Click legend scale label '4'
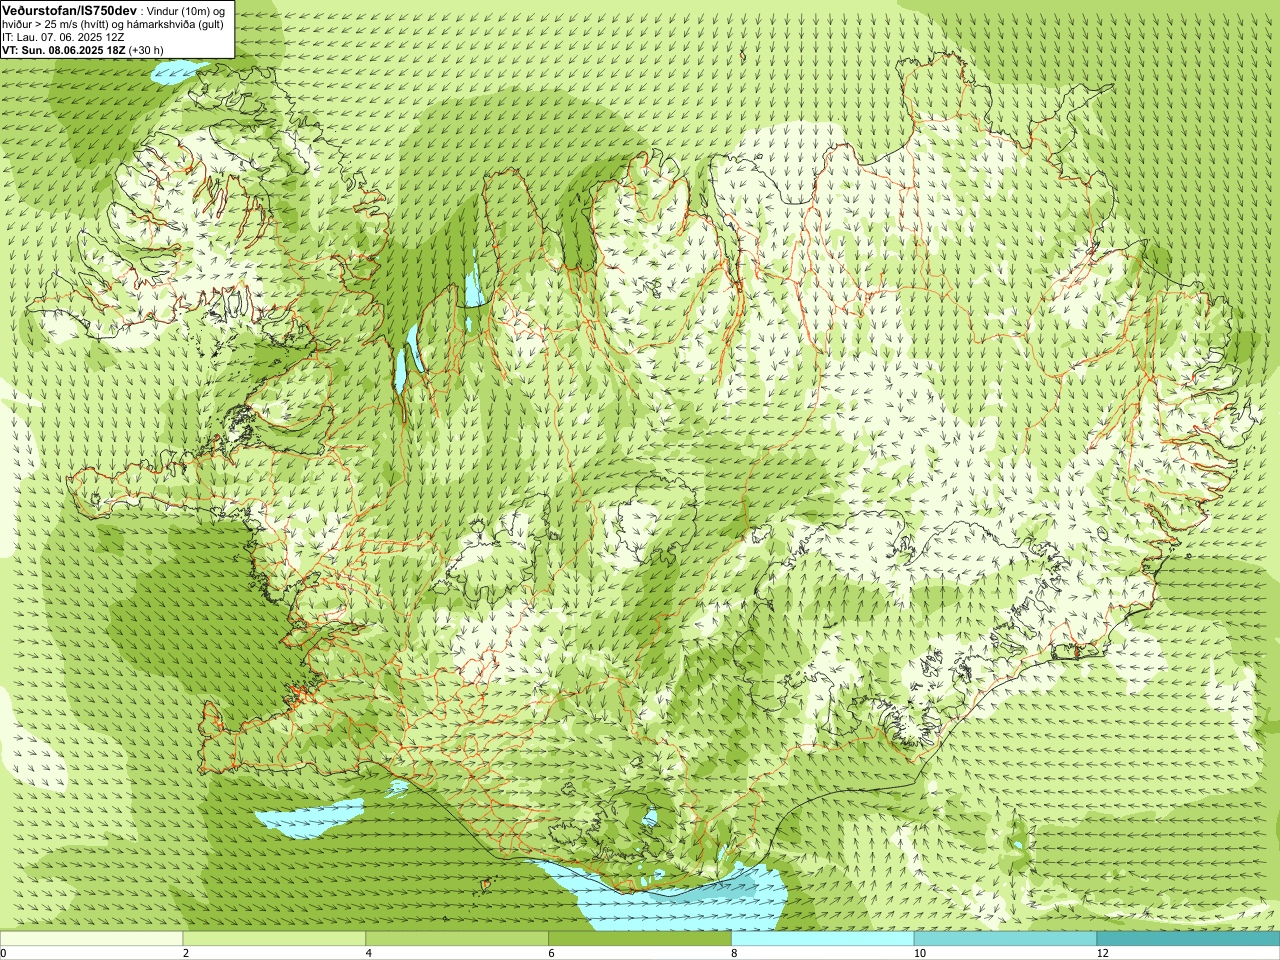1280x960 pixels. (369, 953)
